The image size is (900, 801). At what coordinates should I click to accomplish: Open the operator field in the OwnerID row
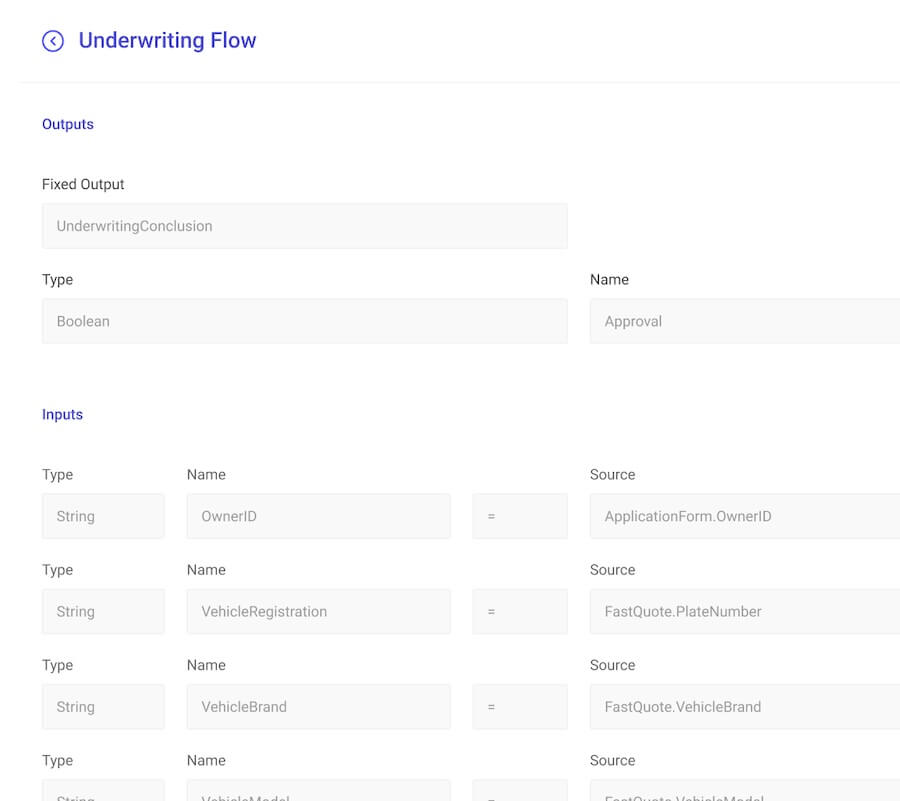point(520,516)
